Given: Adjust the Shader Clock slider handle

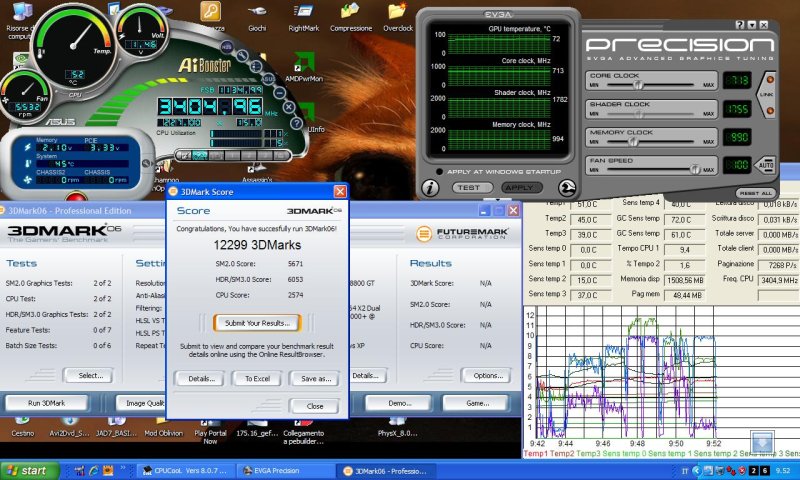Looking at the screenshot, I should [641, 112].
